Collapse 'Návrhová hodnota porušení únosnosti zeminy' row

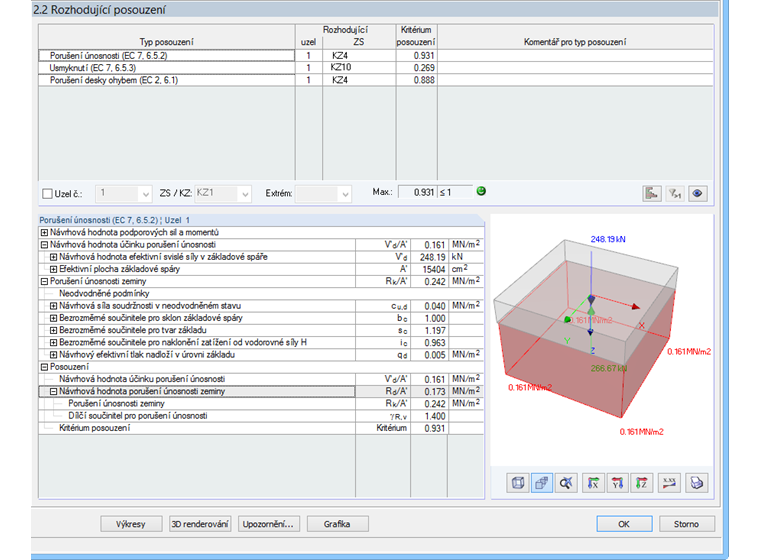pos(53,391)
